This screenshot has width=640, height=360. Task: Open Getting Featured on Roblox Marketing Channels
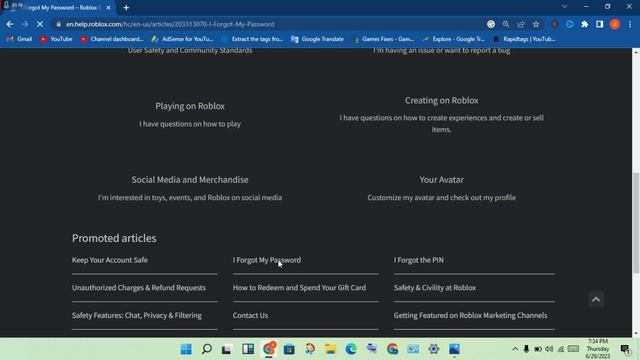[x=470, y=316]
